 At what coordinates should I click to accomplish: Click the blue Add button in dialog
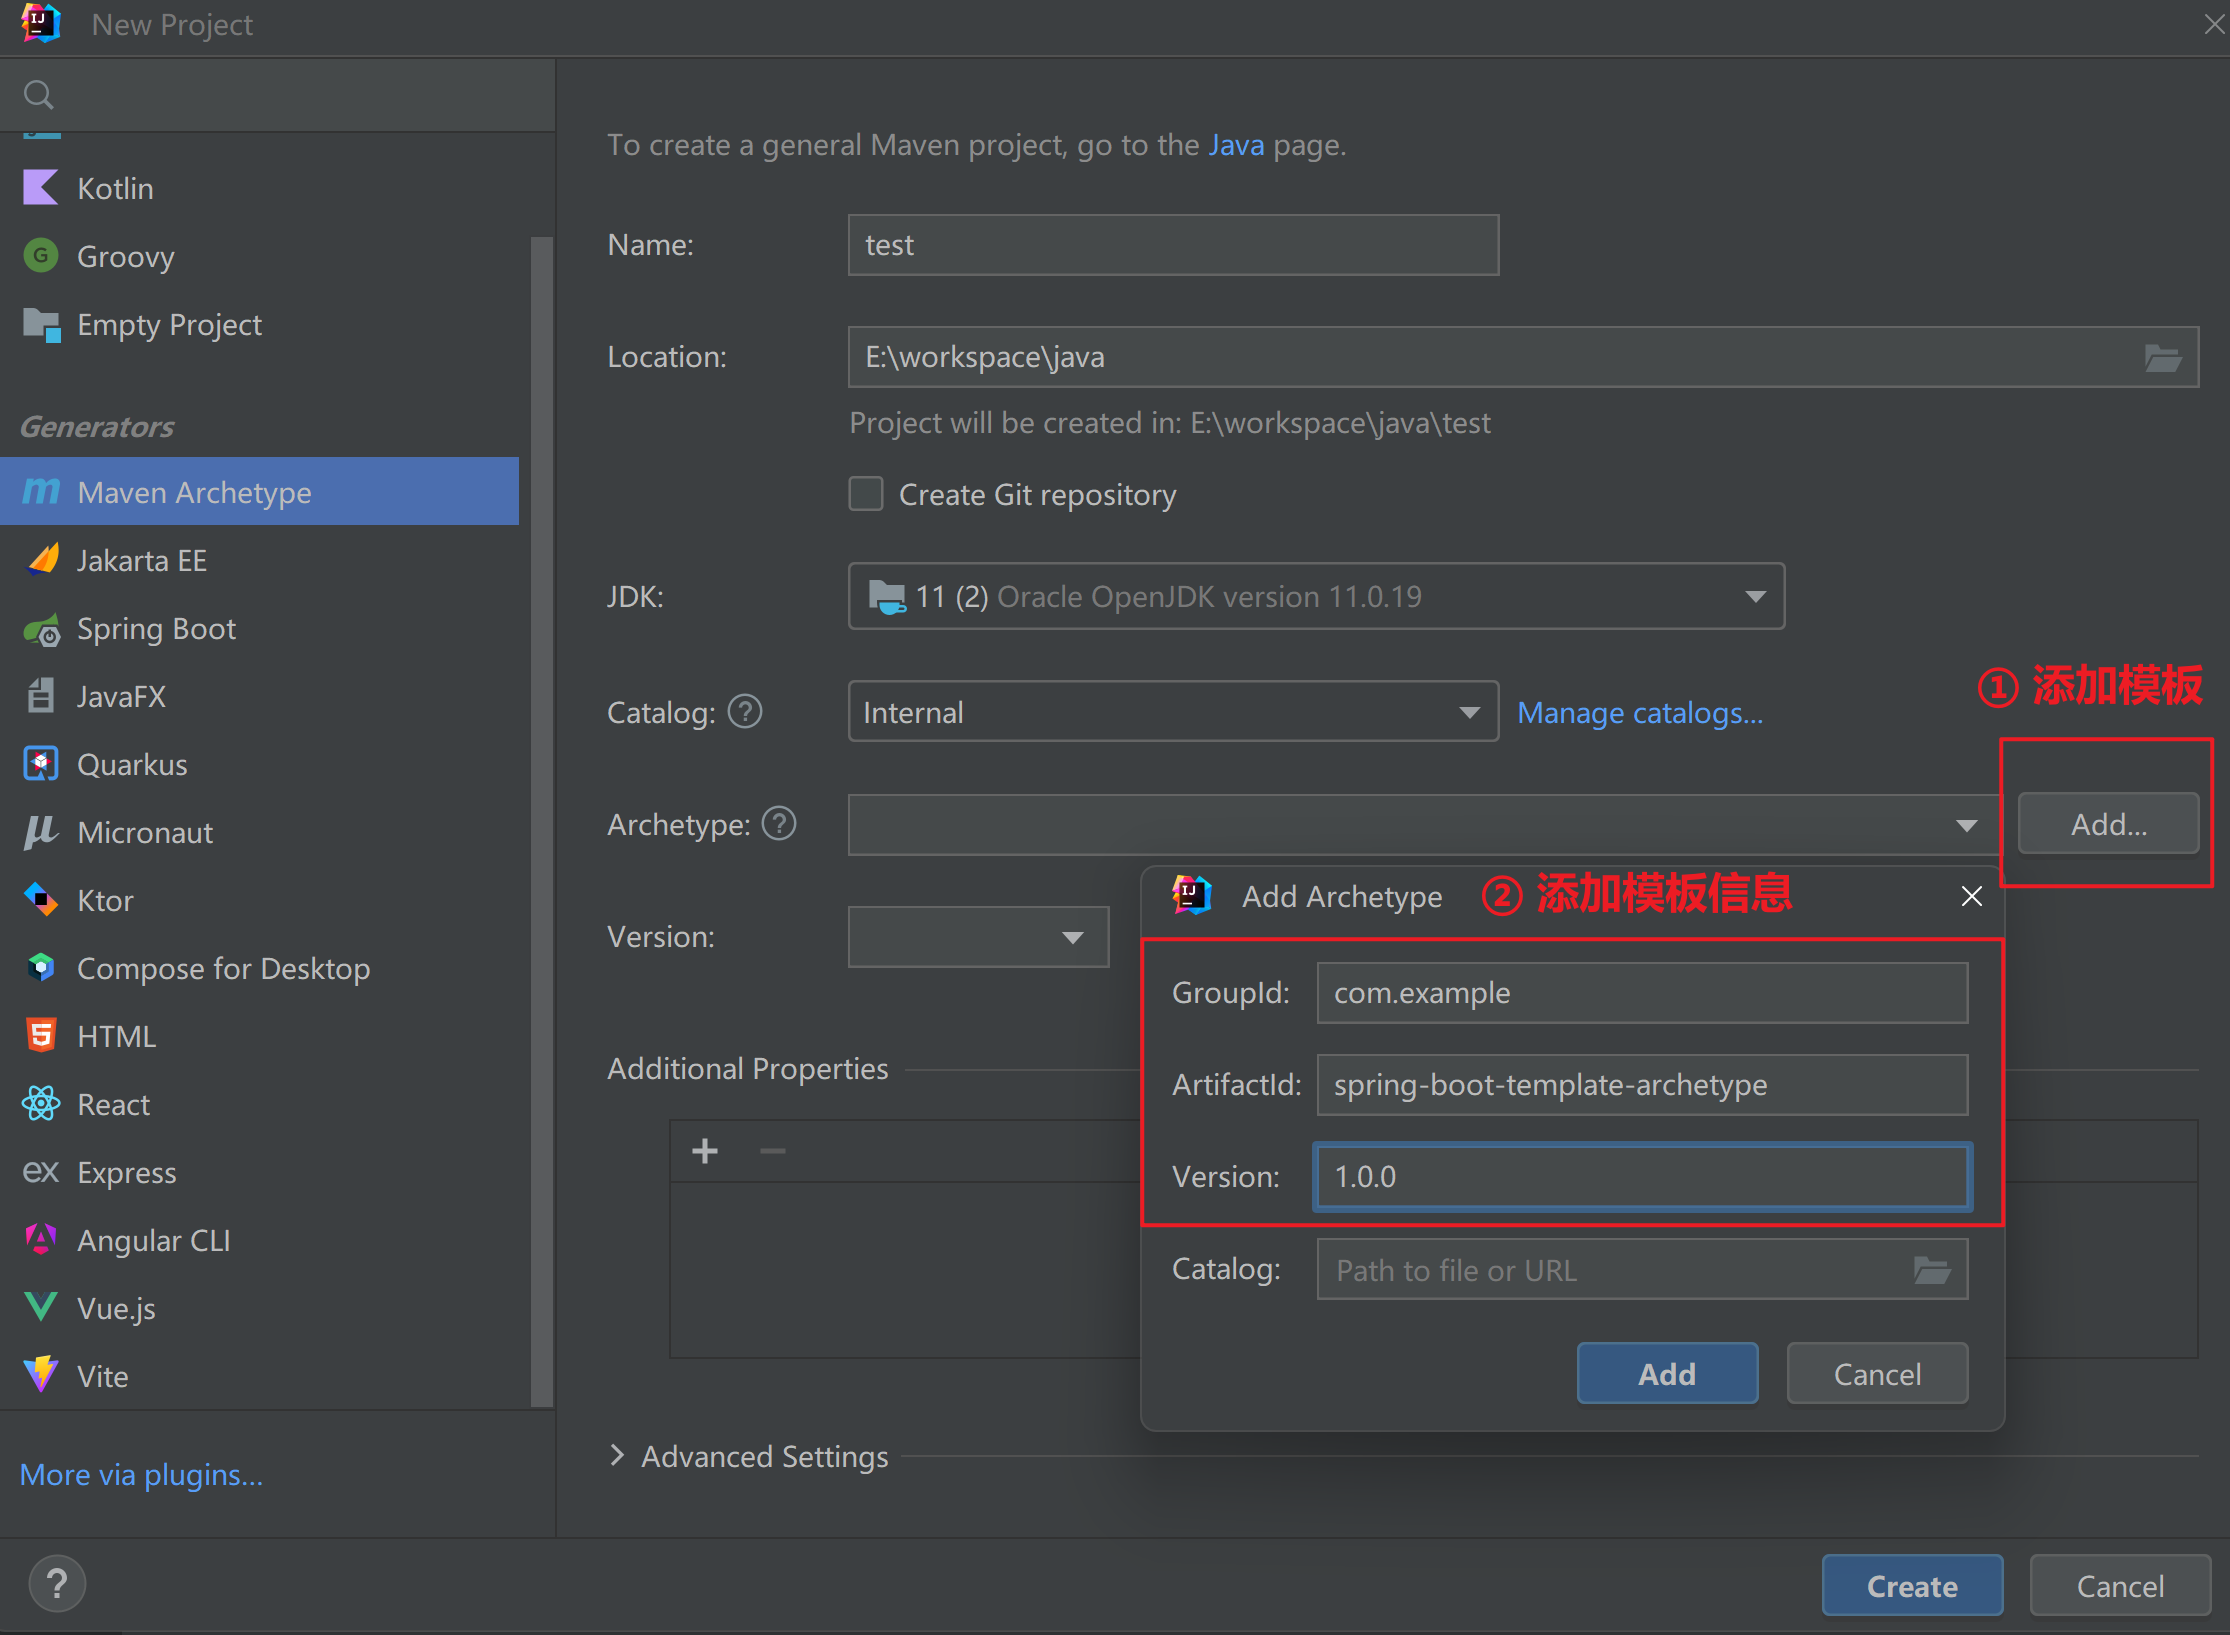click(x=1666, y=1373)
